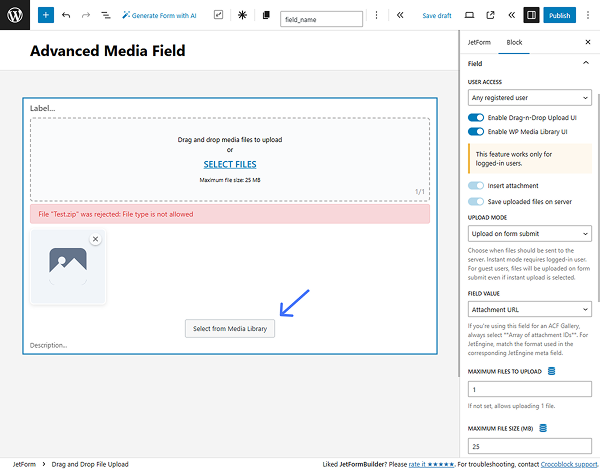Click JetForm in the breadcrumb
Image resolution: width=600 pixels, height=470 pixels.
click(24, 464)
